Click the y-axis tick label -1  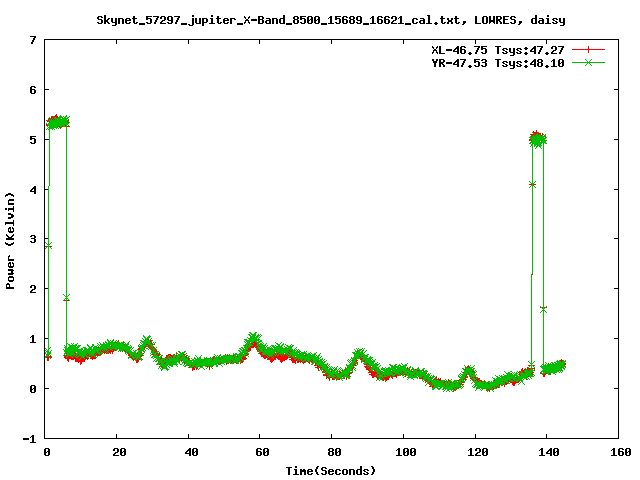click(x=29, y=439)
